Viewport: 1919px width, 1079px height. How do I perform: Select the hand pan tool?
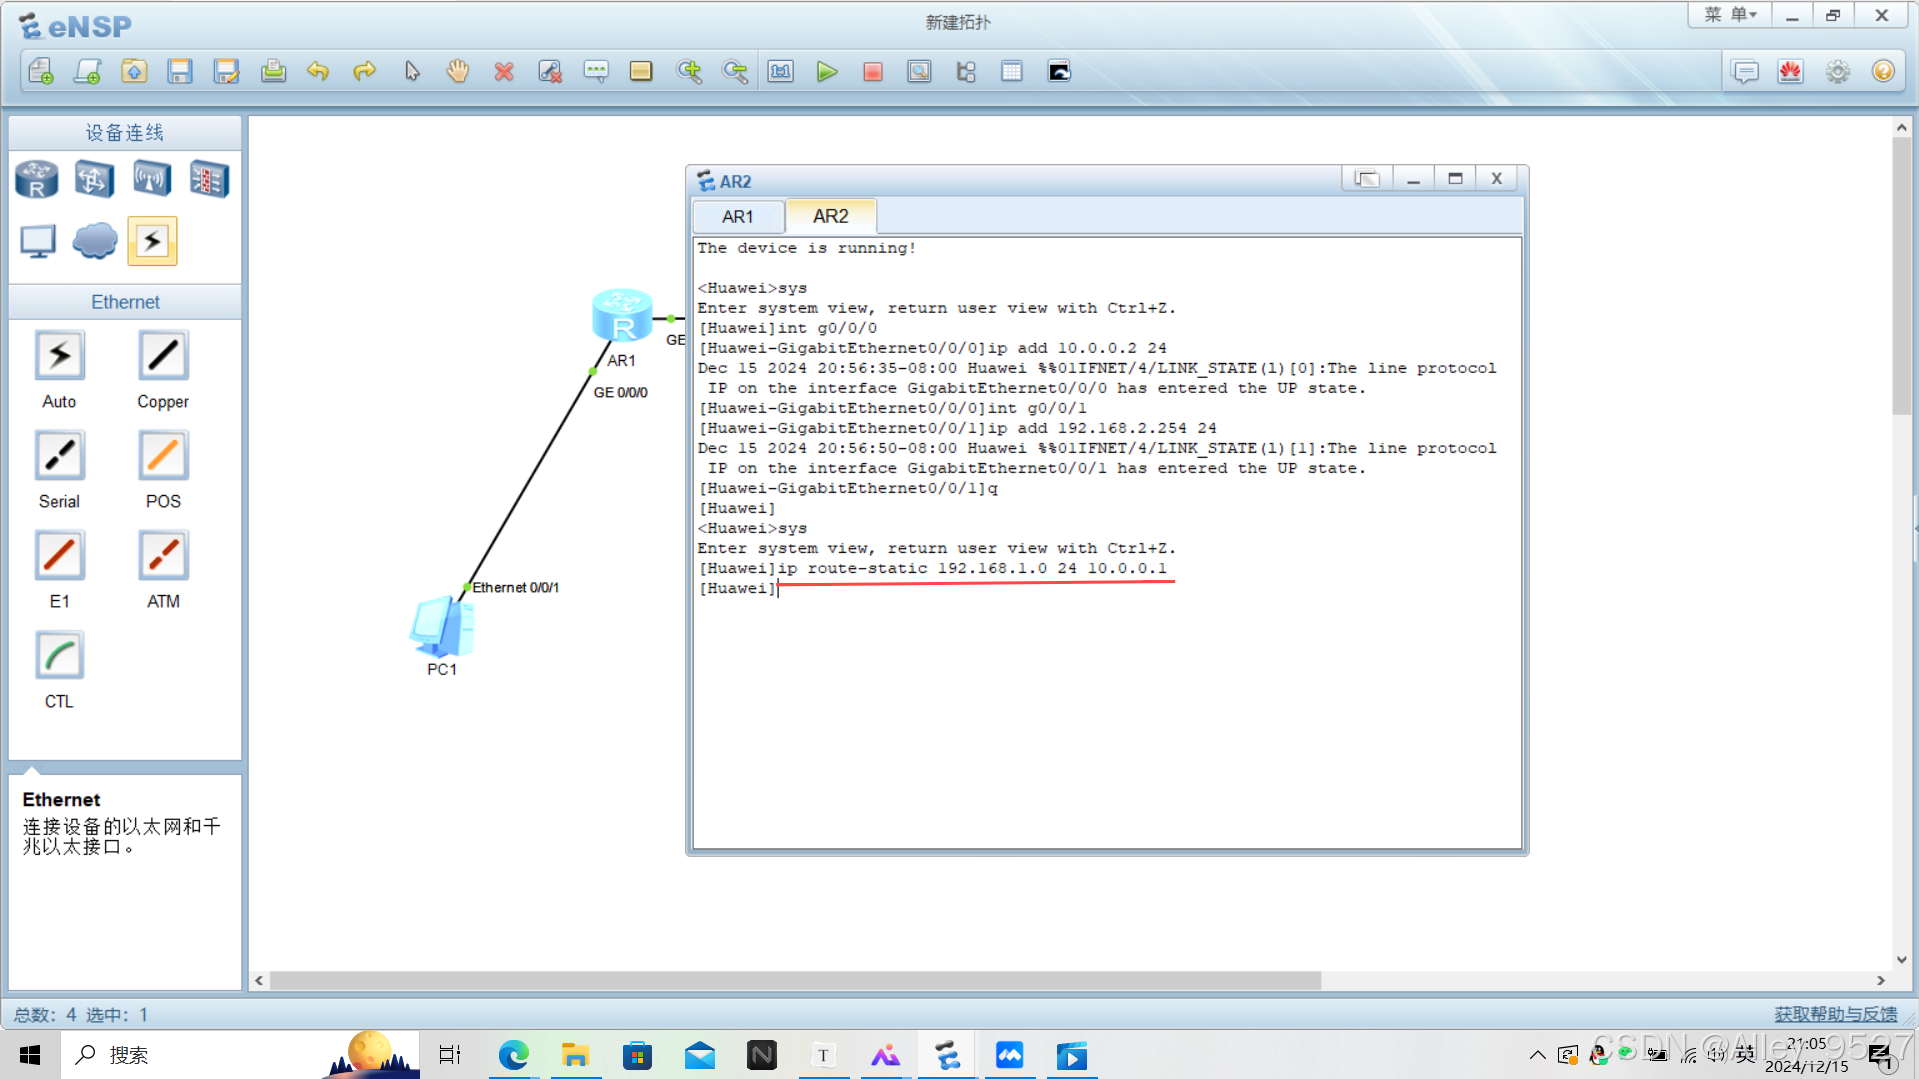[458, 71]
